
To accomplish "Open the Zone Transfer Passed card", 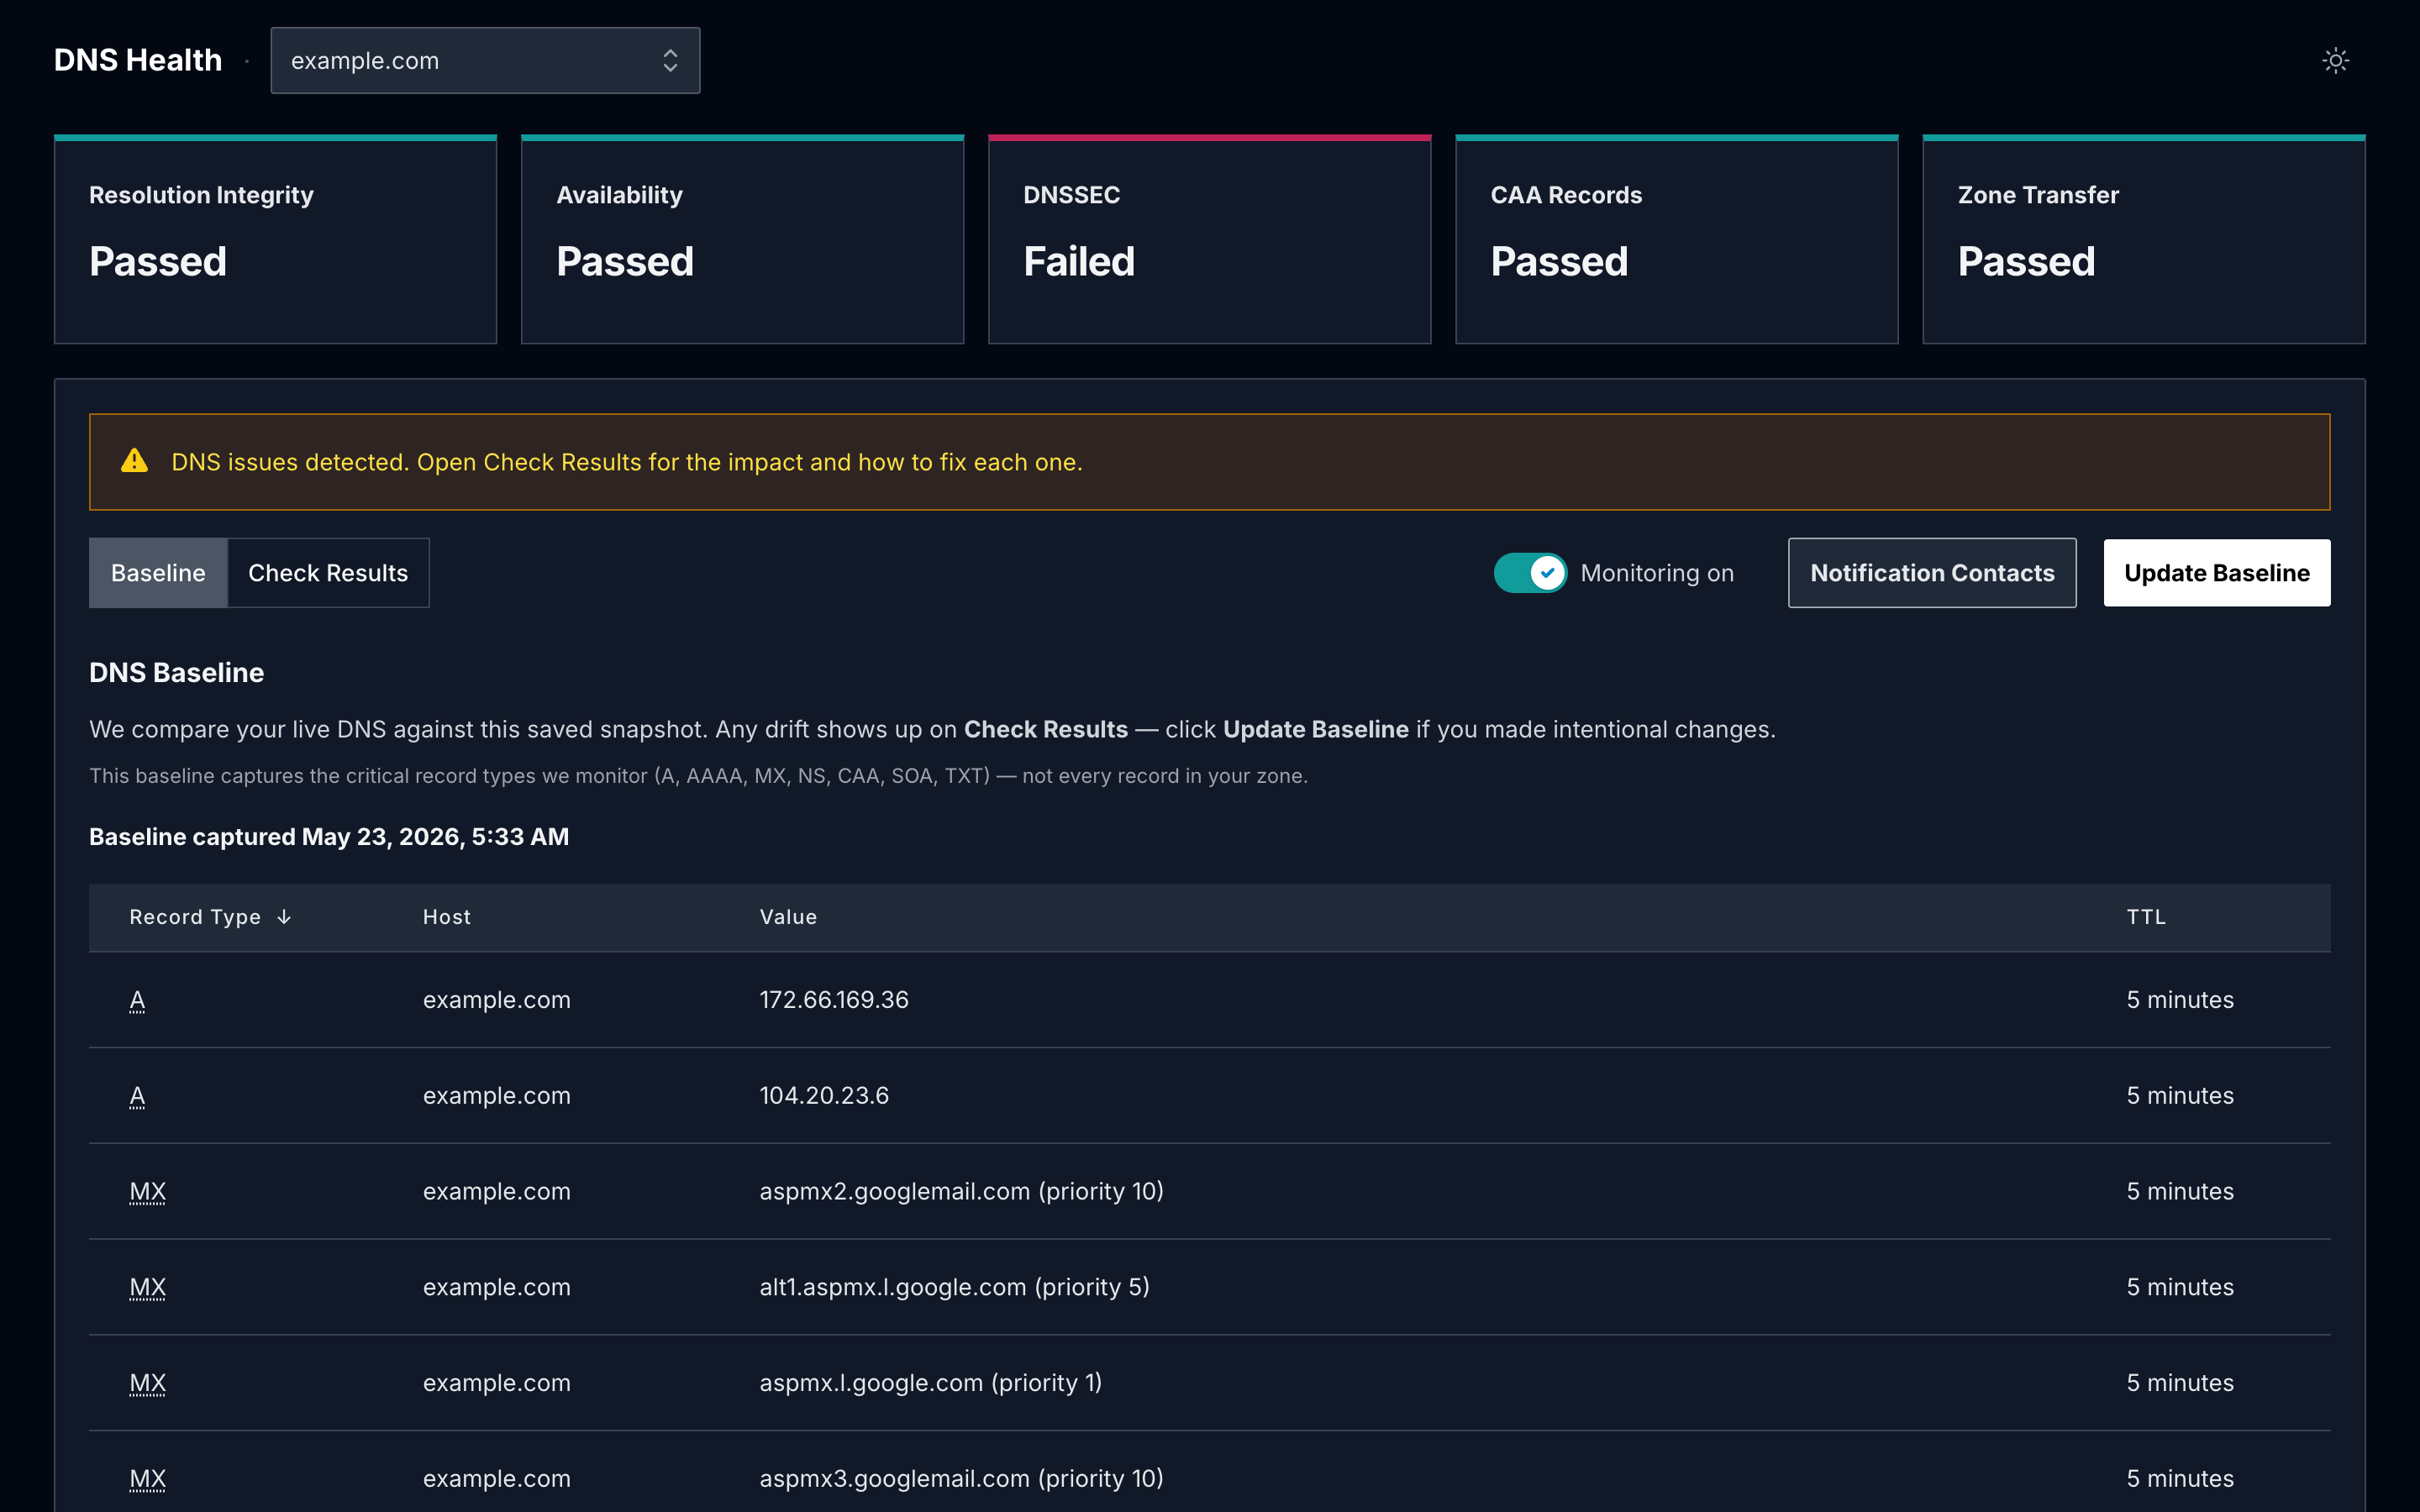I will pyautogui.click(x=2143, y=240).
